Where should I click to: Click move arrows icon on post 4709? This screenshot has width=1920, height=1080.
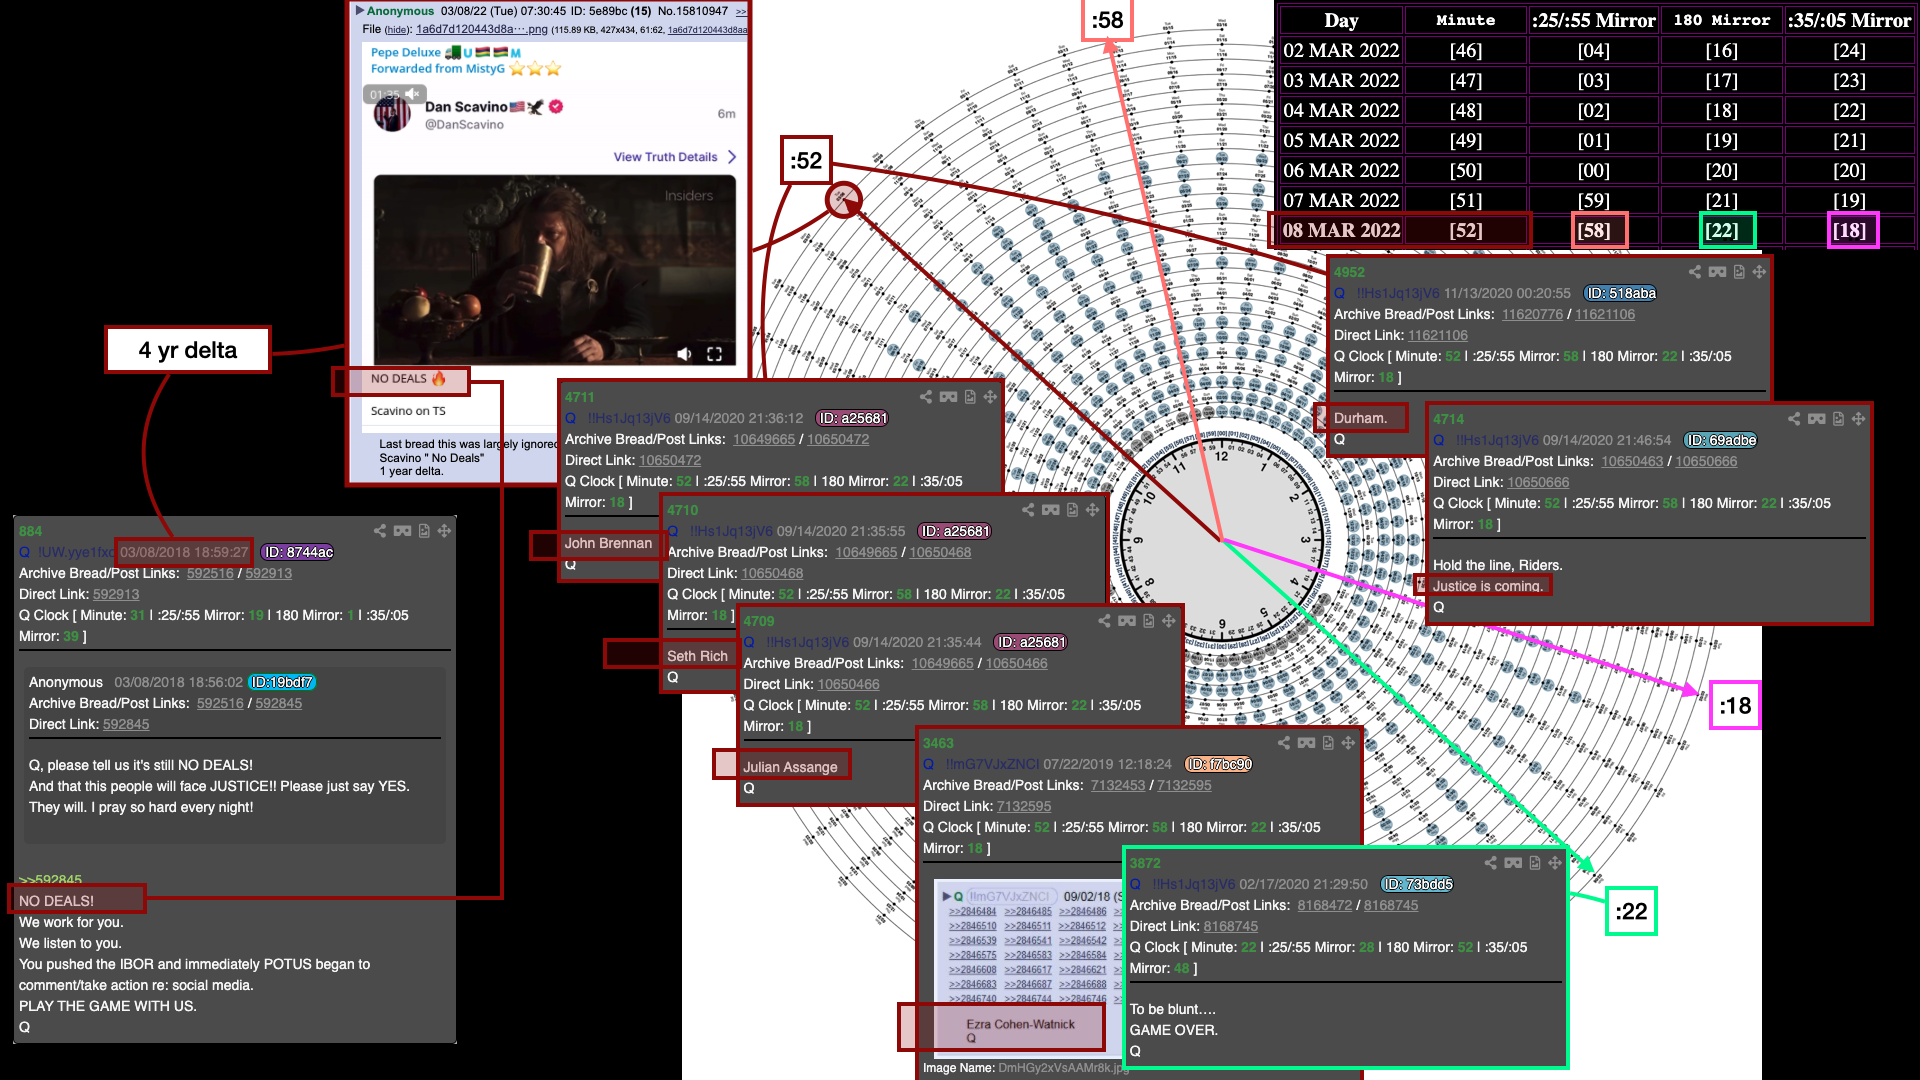[x=1168, y=621]
